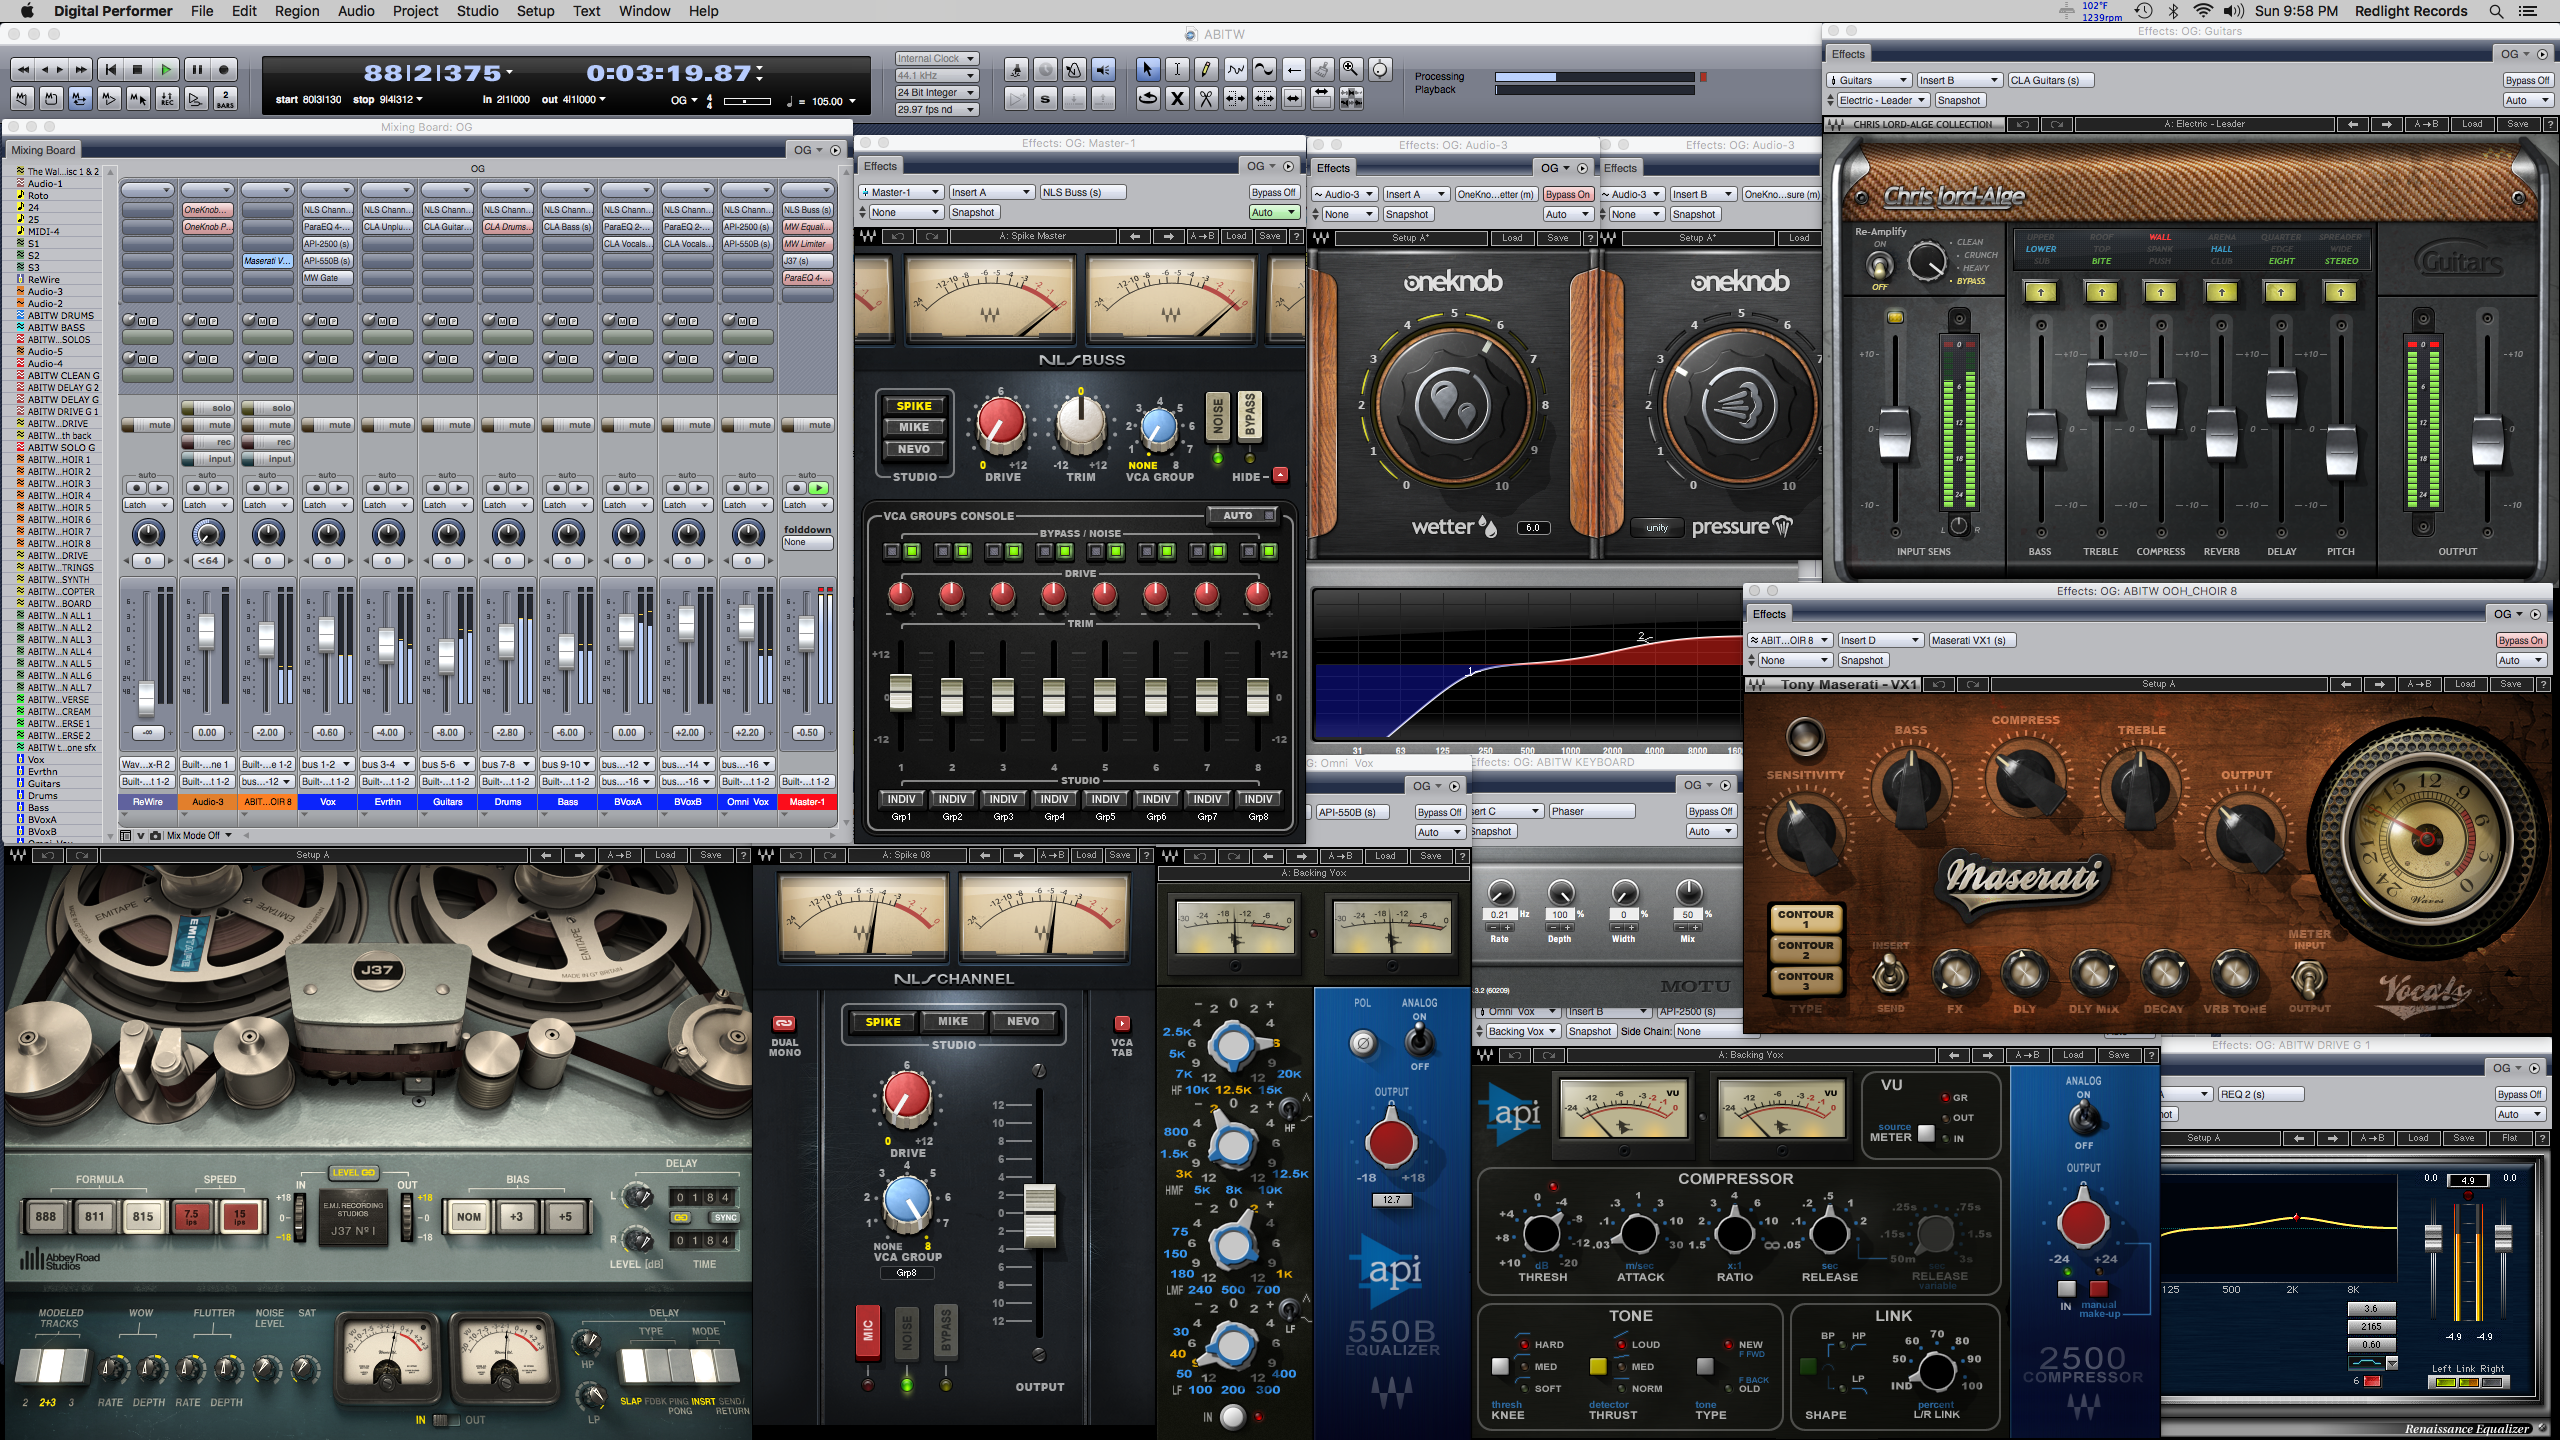This screenshot has width=2560, height=1440.
Task: Switch to the Mixing Board tab
Action: (x=43, y=150)
